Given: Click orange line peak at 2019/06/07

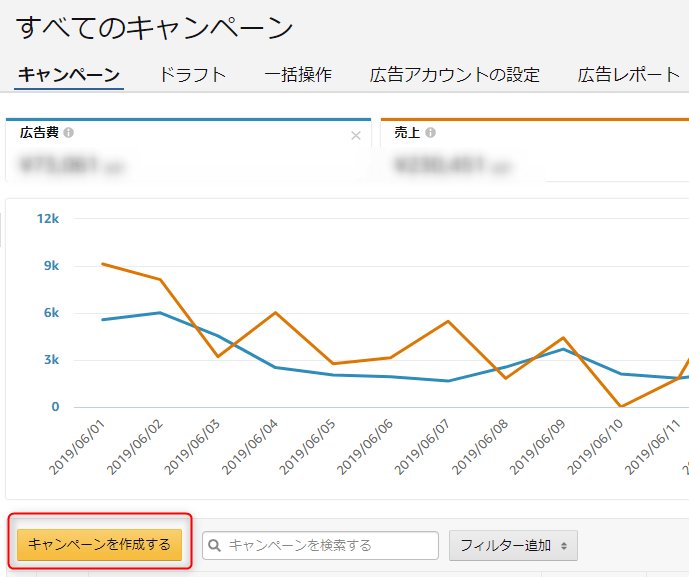Looking at the screenshot, I should (448, 321).
